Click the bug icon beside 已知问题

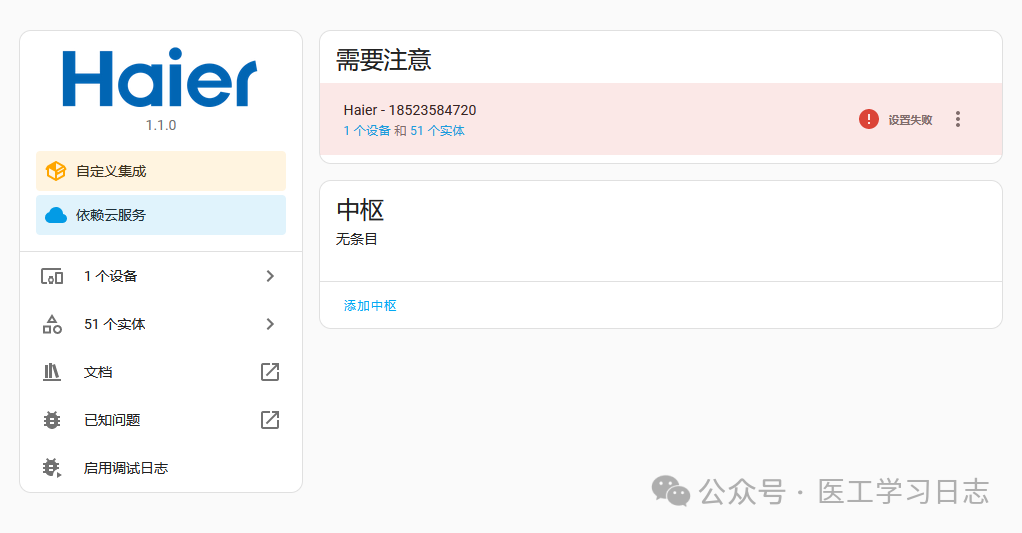tap(52, 420)
